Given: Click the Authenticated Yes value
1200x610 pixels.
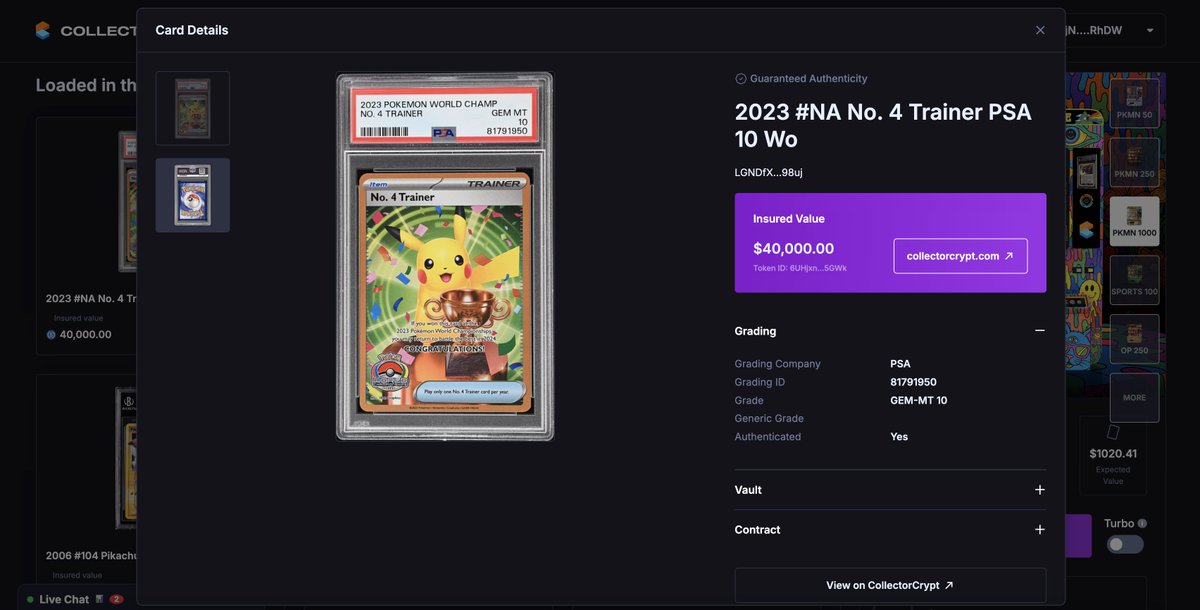Looking at the screenshot, I should (899, 437).
